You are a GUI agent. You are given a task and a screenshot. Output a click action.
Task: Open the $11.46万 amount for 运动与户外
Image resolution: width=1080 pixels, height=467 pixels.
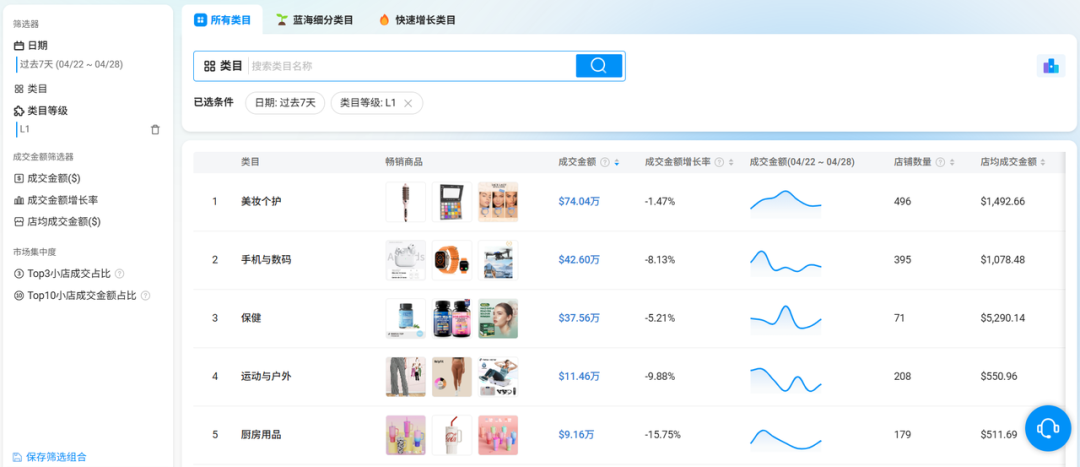pos(579,377)
